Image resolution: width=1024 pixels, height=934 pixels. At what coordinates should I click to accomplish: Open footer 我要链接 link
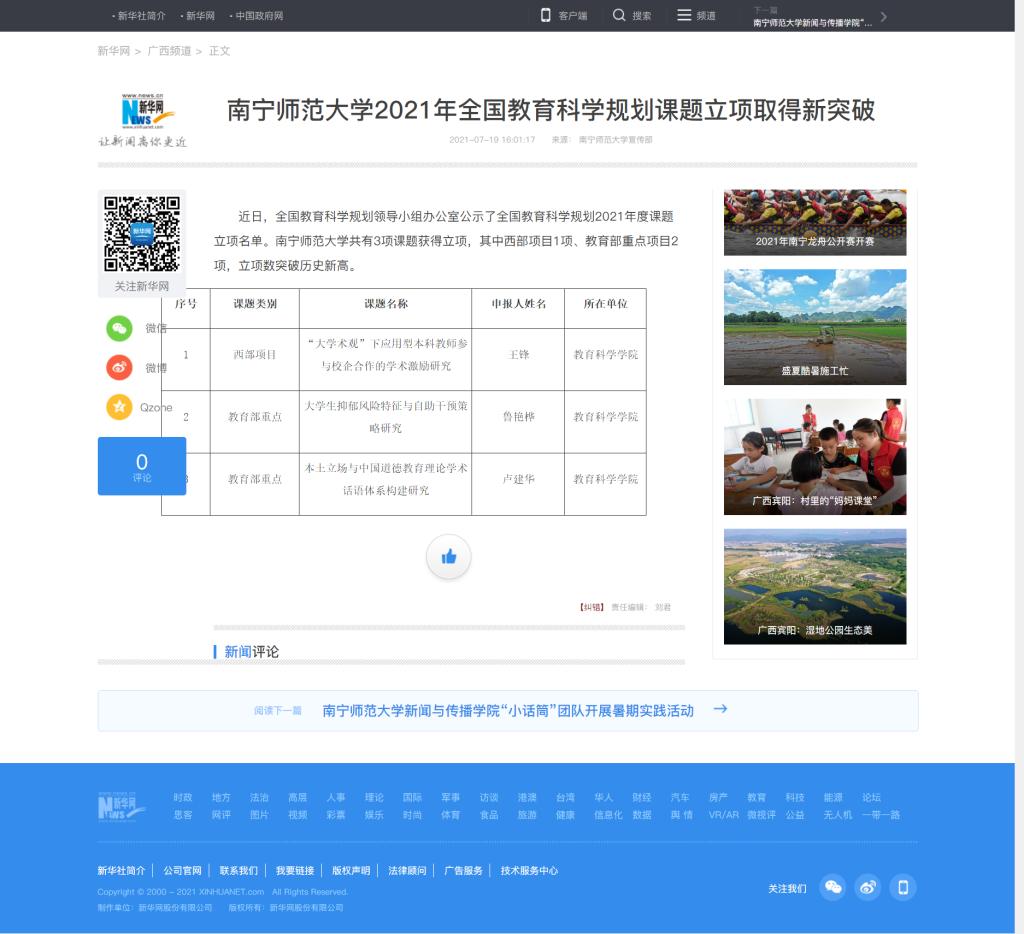coord(295,871)
